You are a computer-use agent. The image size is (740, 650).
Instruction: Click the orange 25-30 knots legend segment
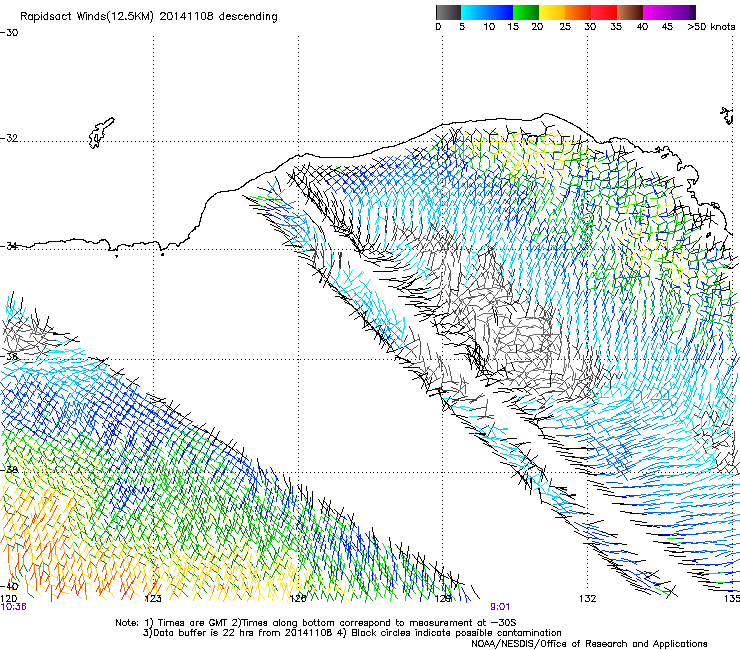pos(578,12)
